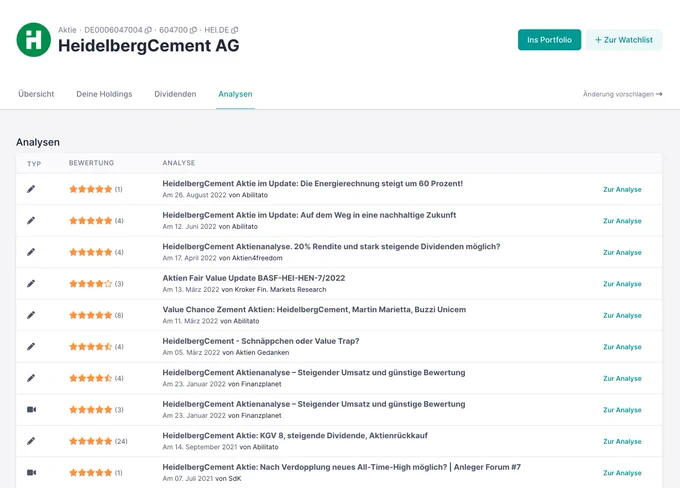
Task: Click the BEWERTUNG column header
Action: 91,163
